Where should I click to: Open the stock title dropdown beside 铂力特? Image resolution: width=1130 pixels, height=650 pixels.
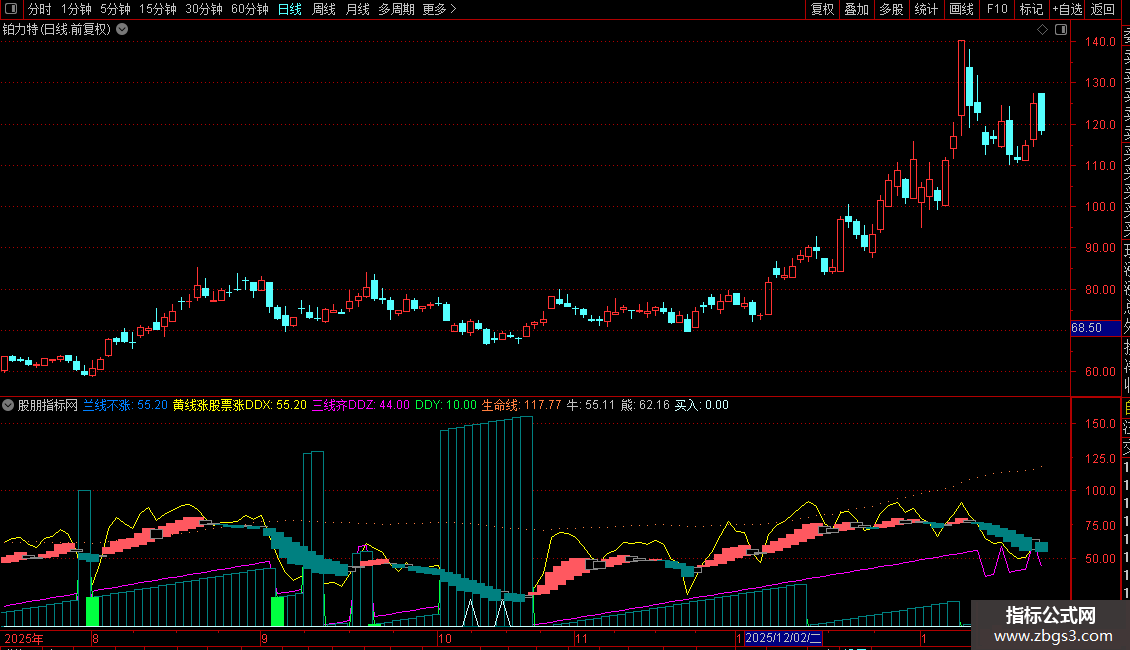(123, 30)
